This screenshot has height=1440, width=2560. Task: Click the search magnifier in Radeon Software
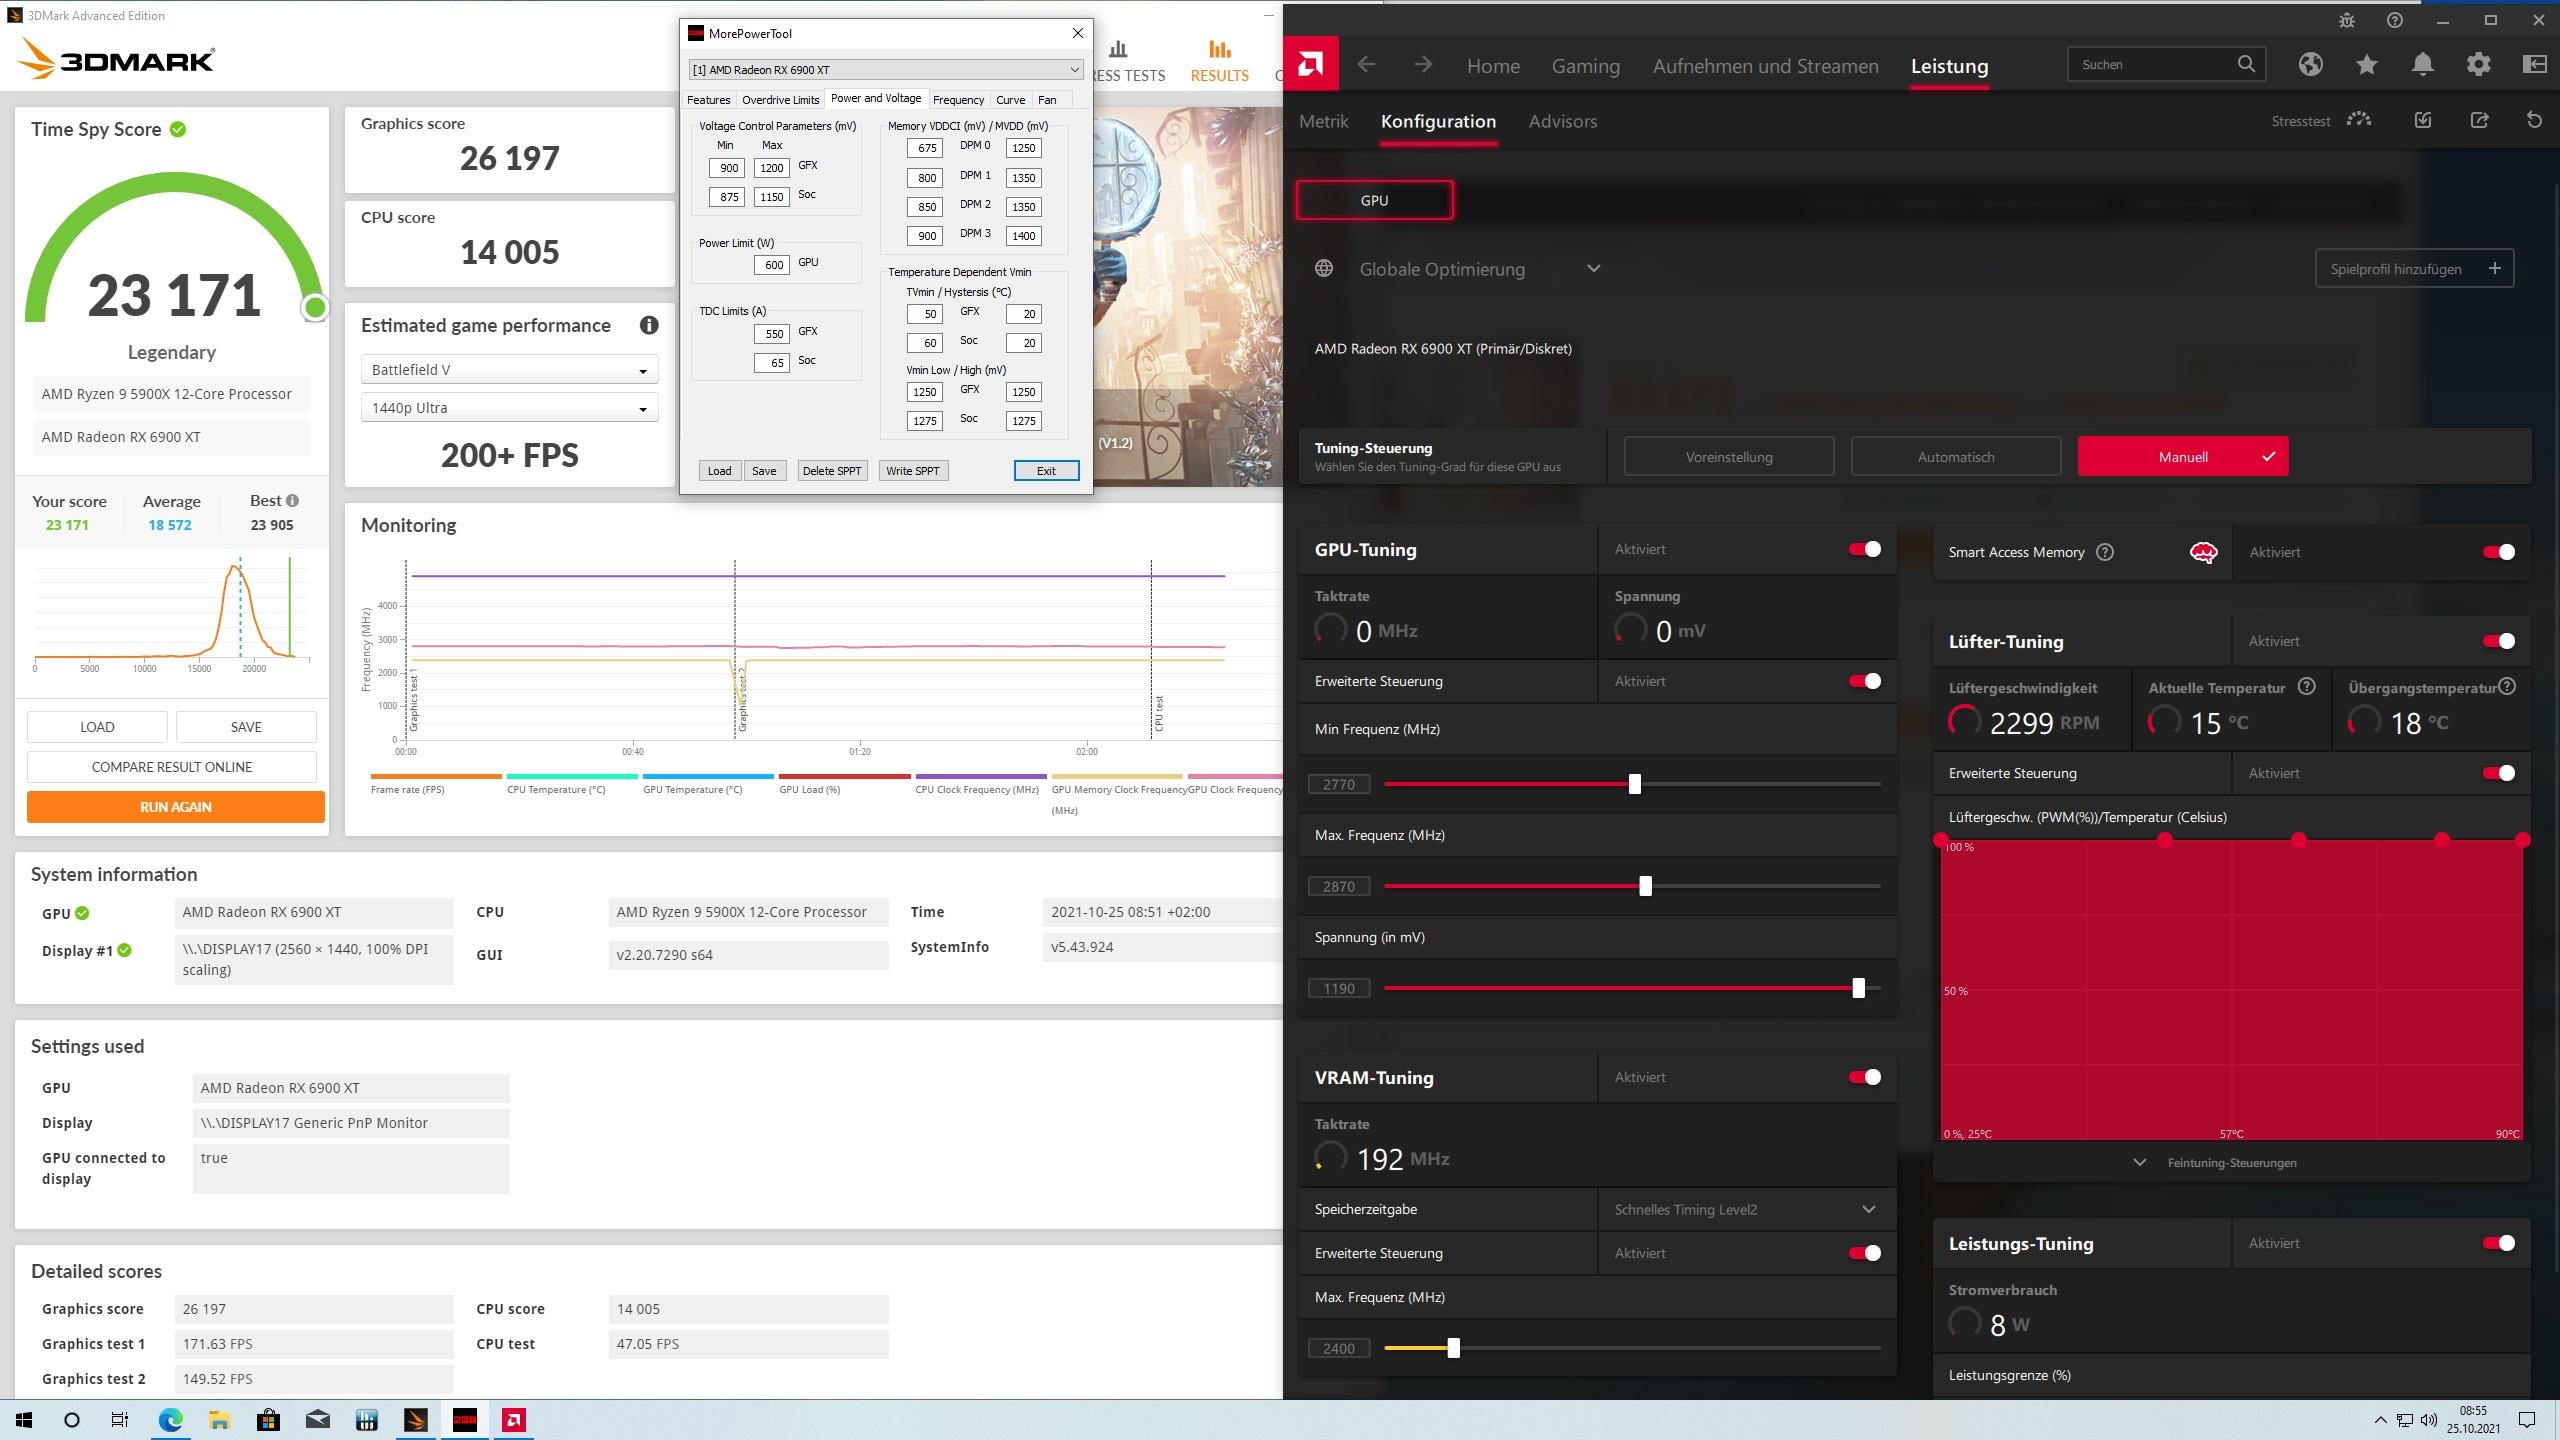pos(2246,64)
